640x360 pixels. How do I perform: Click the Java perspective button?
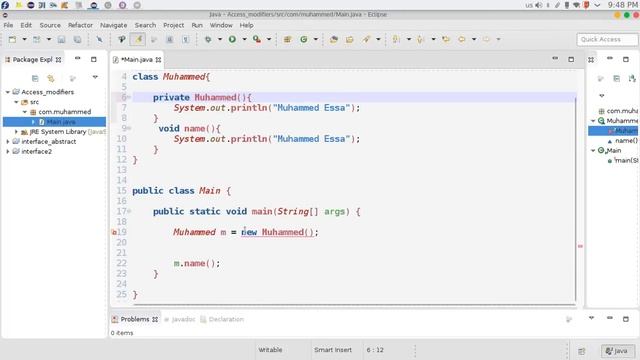[618, 351]
